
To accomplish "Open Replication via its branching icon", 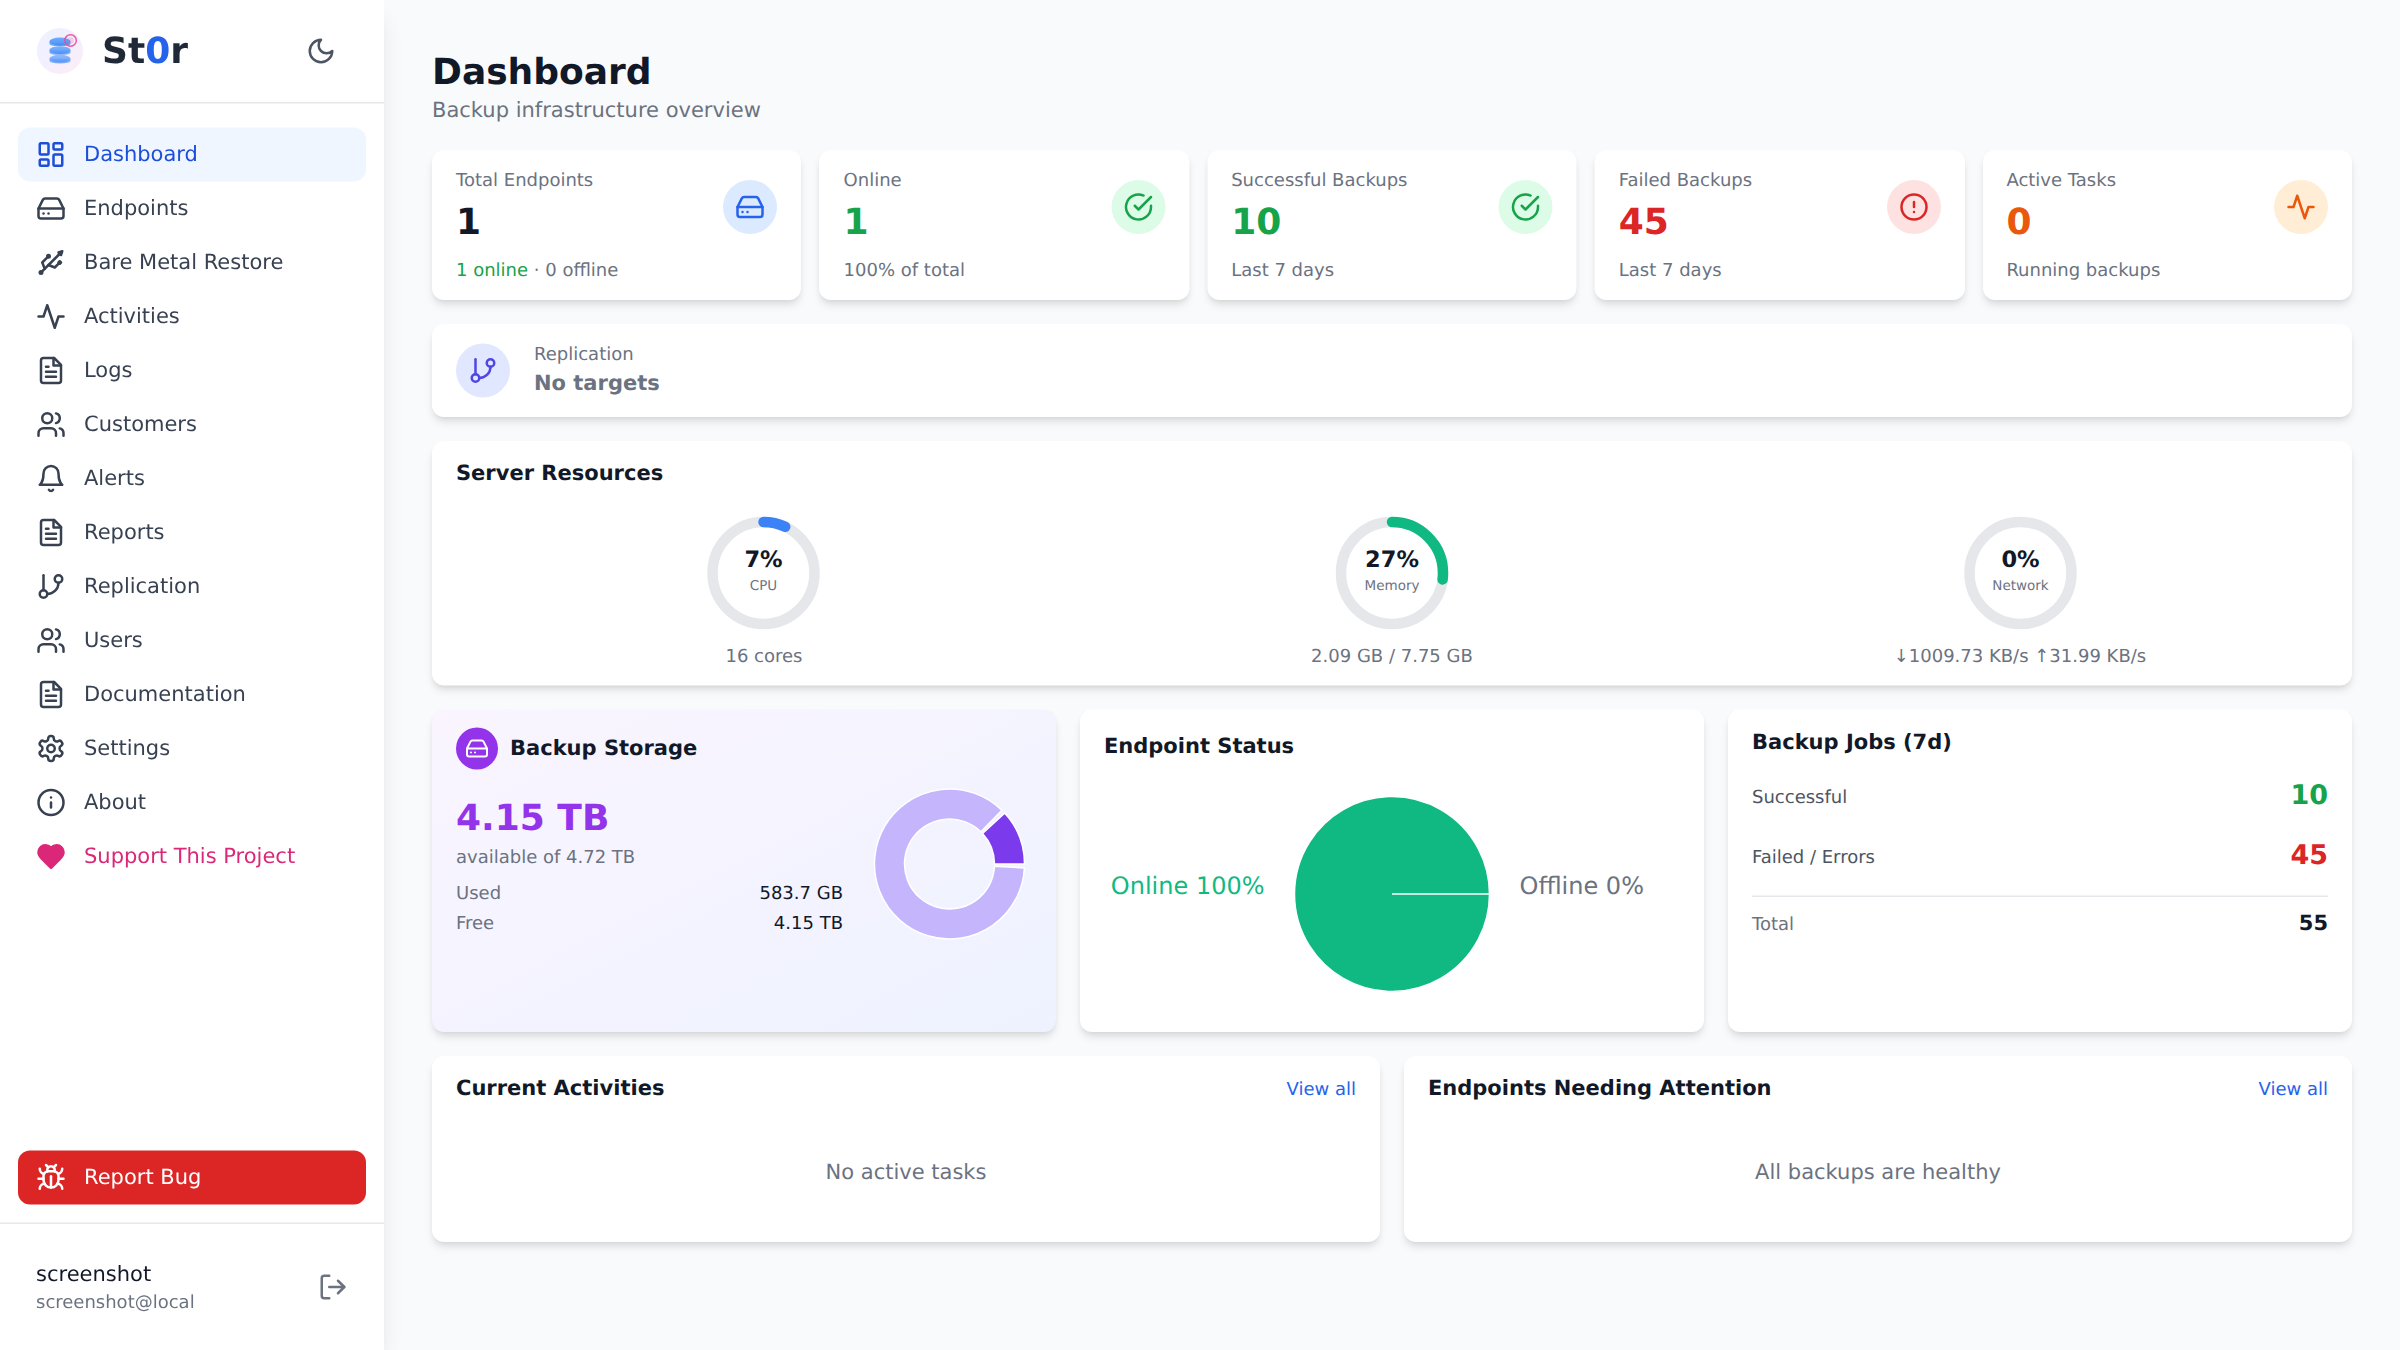I will tap(51, 585).
